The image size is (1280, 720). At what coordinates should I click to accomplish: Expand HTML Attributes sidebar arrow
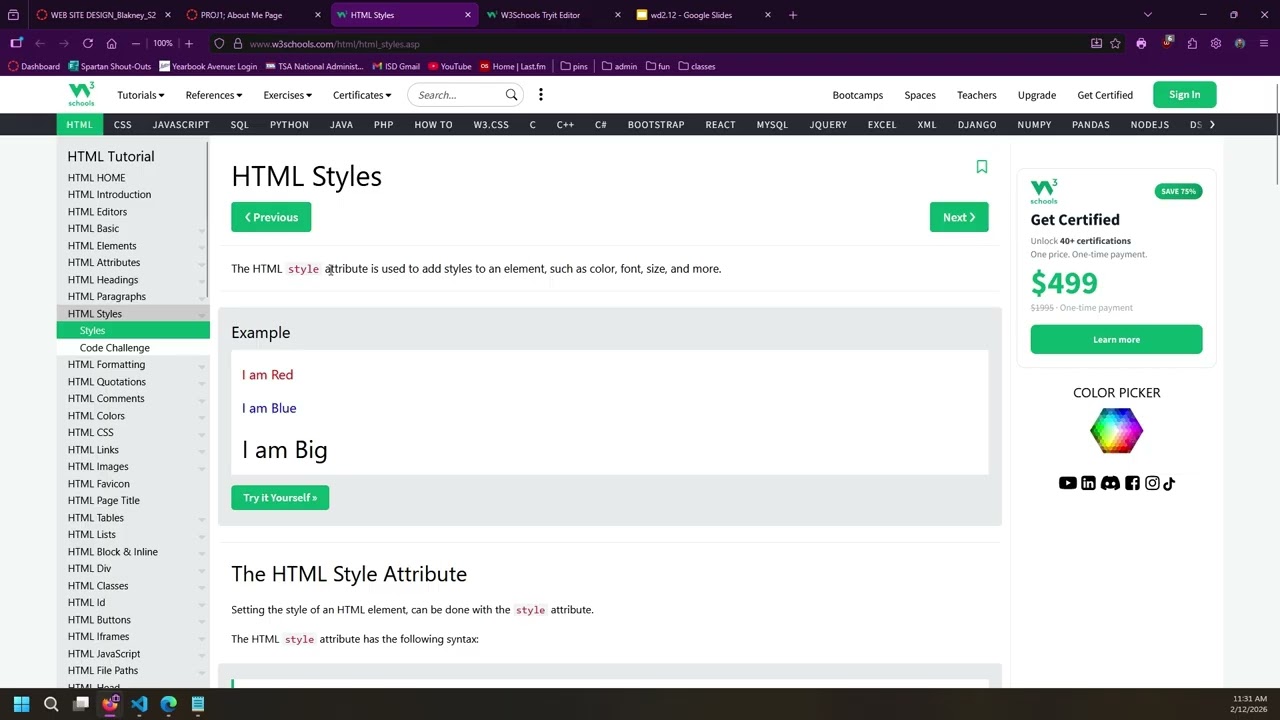[x=202, y=264]
